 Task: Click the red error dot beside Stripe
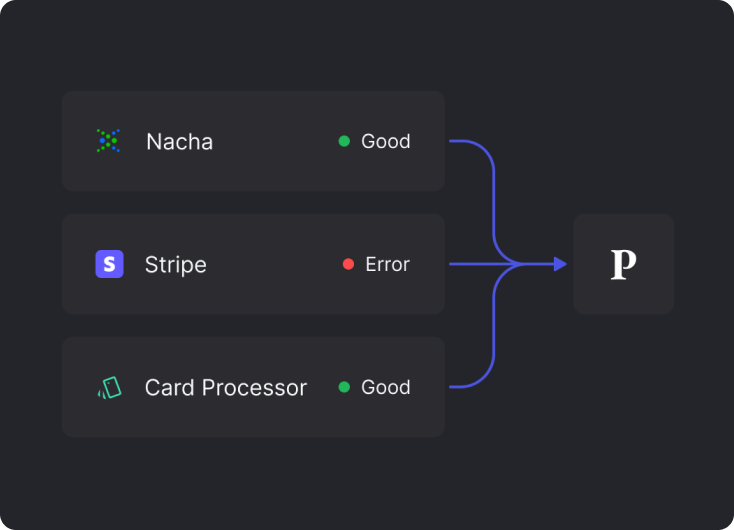pos(348,264)
